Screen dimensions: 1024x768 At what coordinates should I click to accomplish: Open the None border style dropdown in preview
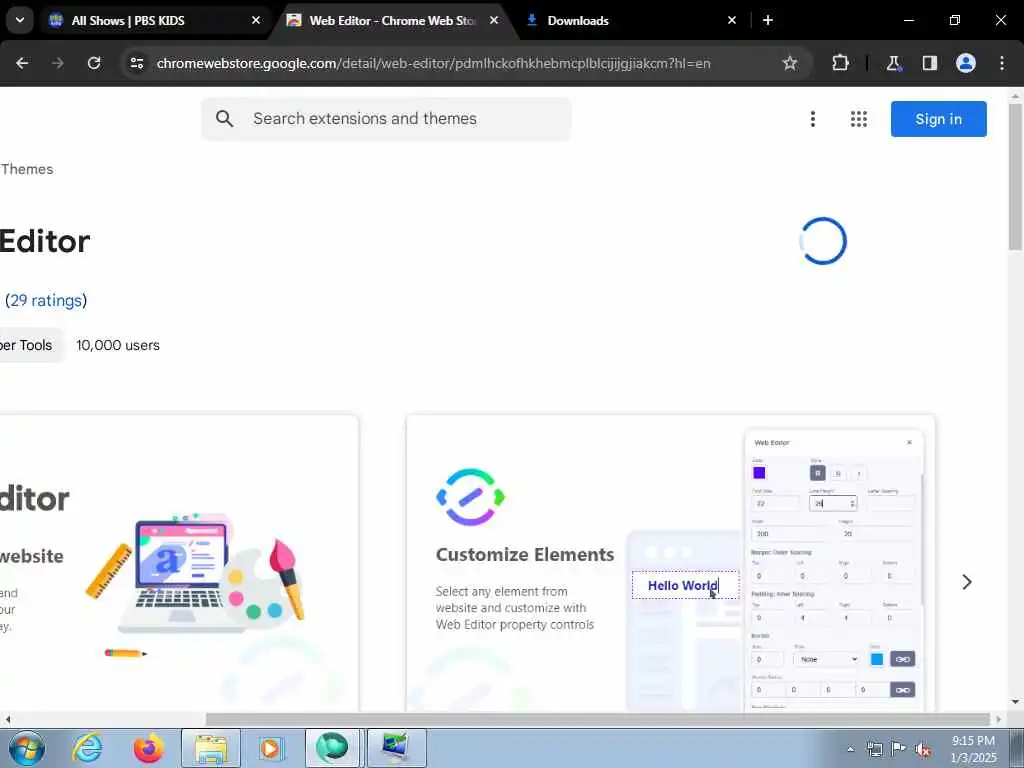coord(827,659)
